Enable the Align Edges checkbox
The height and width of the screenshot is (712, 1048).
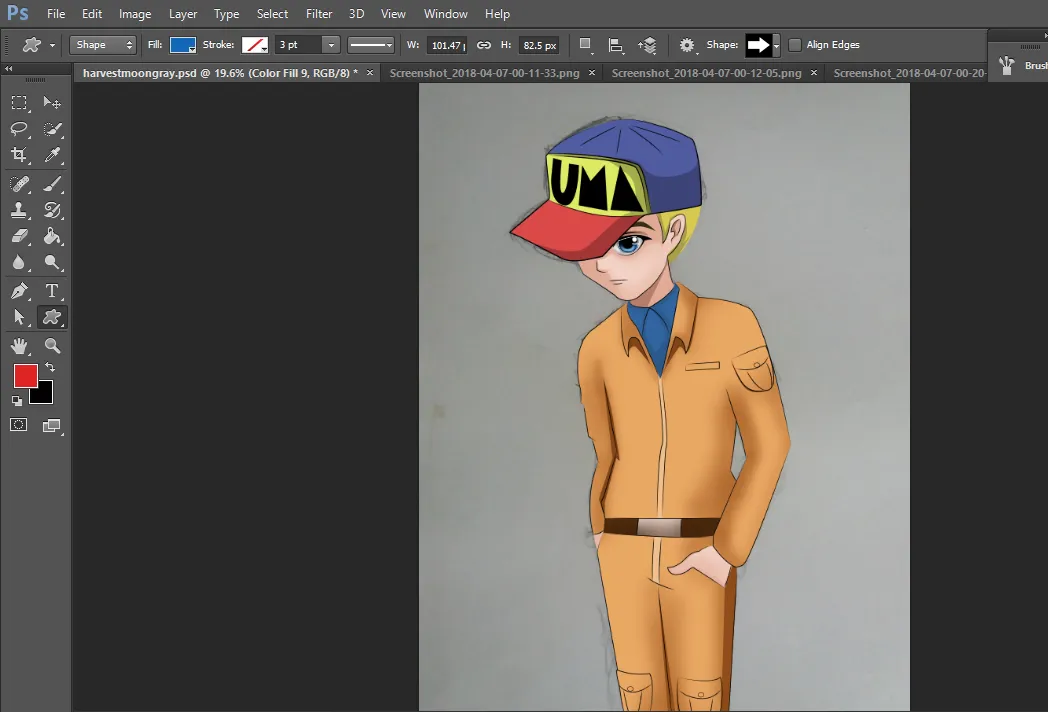[795, 45]
